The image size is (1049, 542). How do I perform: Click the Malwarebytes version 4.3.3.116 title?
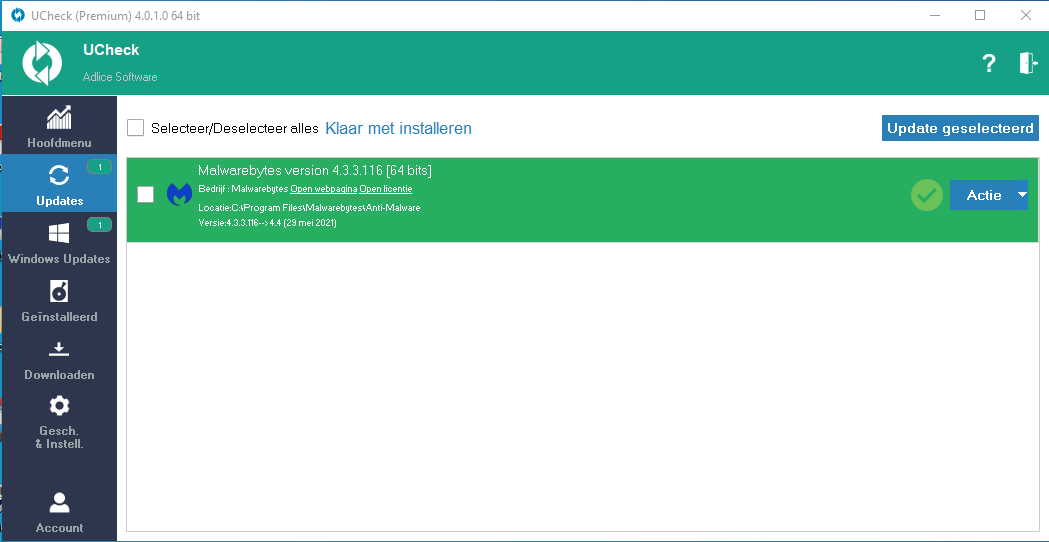pyautogui.click(x=315, y=171)
